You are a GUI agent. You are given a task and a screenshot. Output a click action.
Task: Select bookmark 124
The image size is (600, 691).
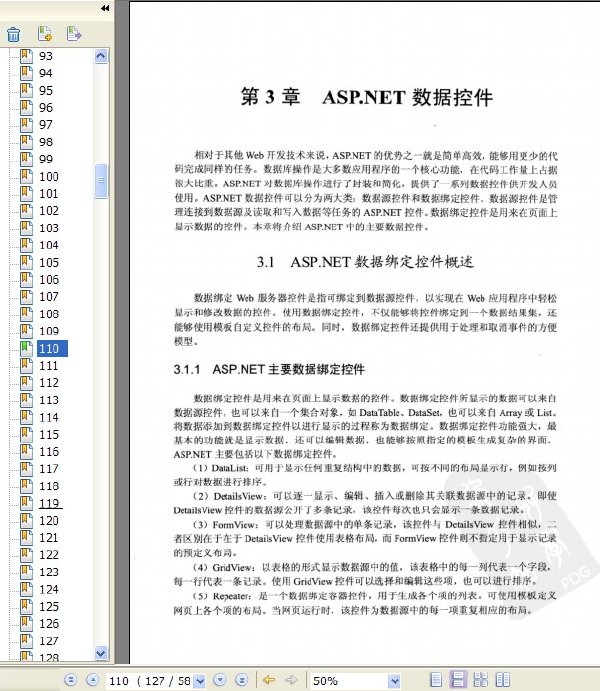point(49,589)
